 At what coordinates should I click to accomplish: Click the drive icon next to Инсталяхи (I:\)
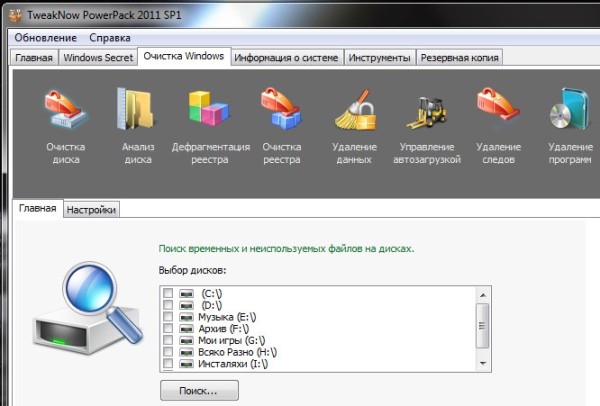tap(186, 364)
